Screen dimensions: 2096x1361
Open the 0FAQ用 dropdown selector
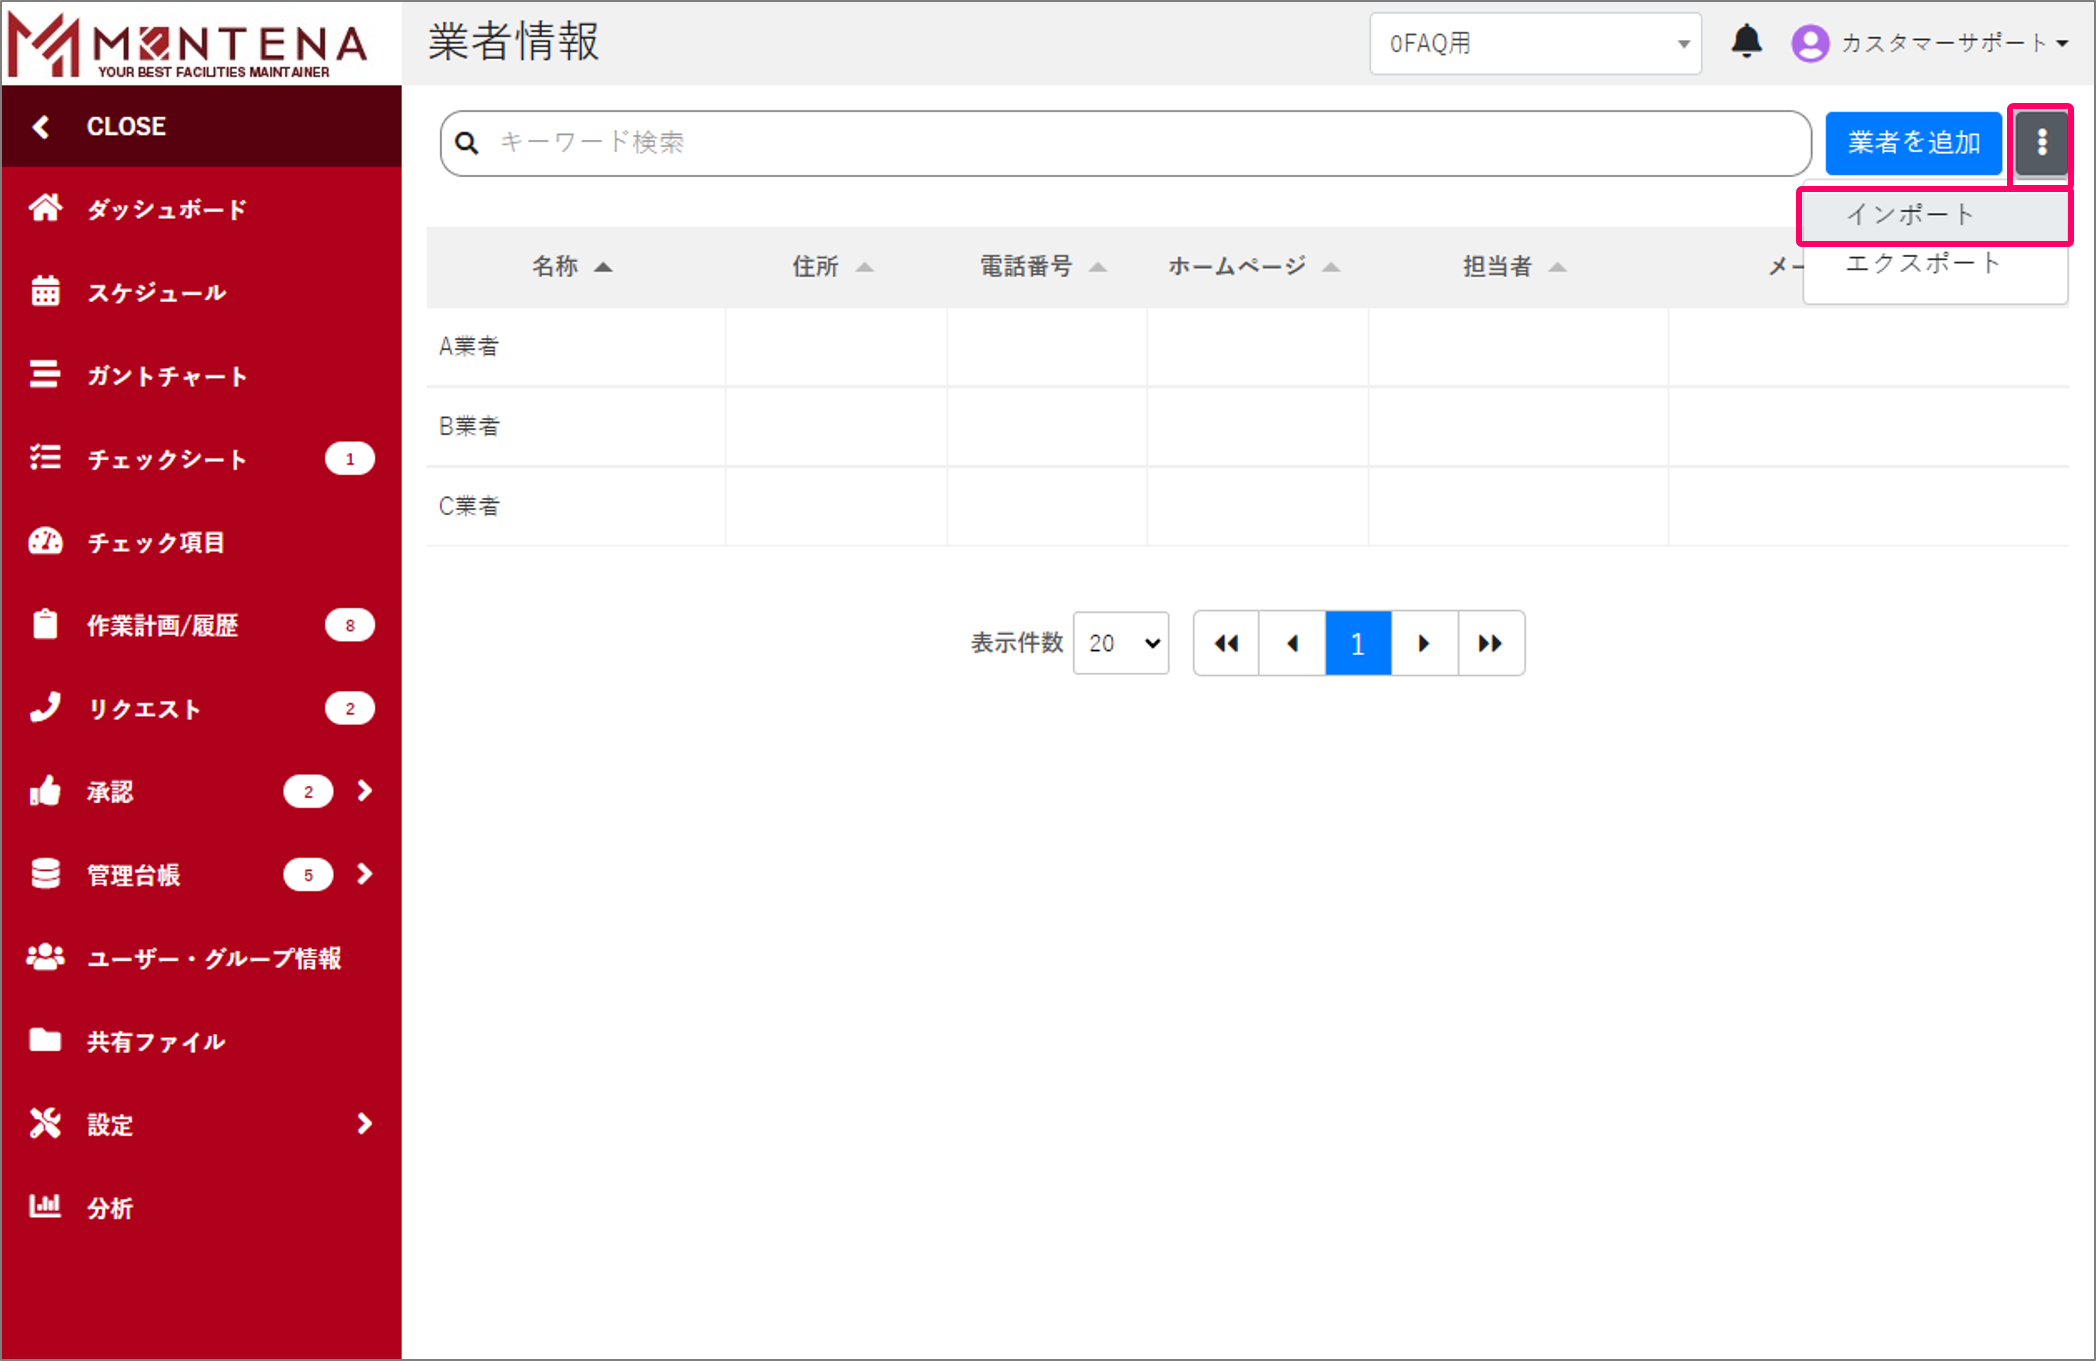tap(1535, 44)
